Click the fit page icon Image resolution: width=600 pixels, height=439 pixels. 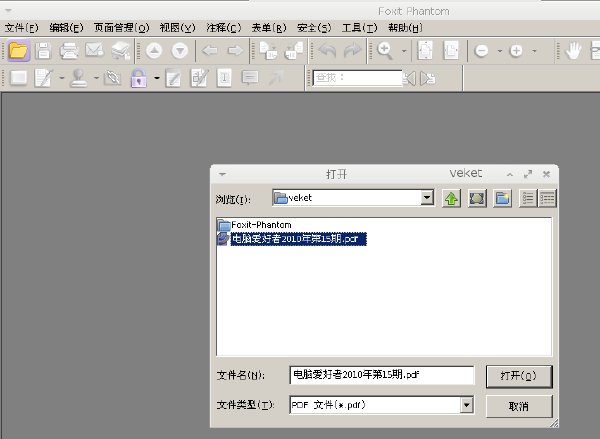pyautogui.click(x=425, y=51)
